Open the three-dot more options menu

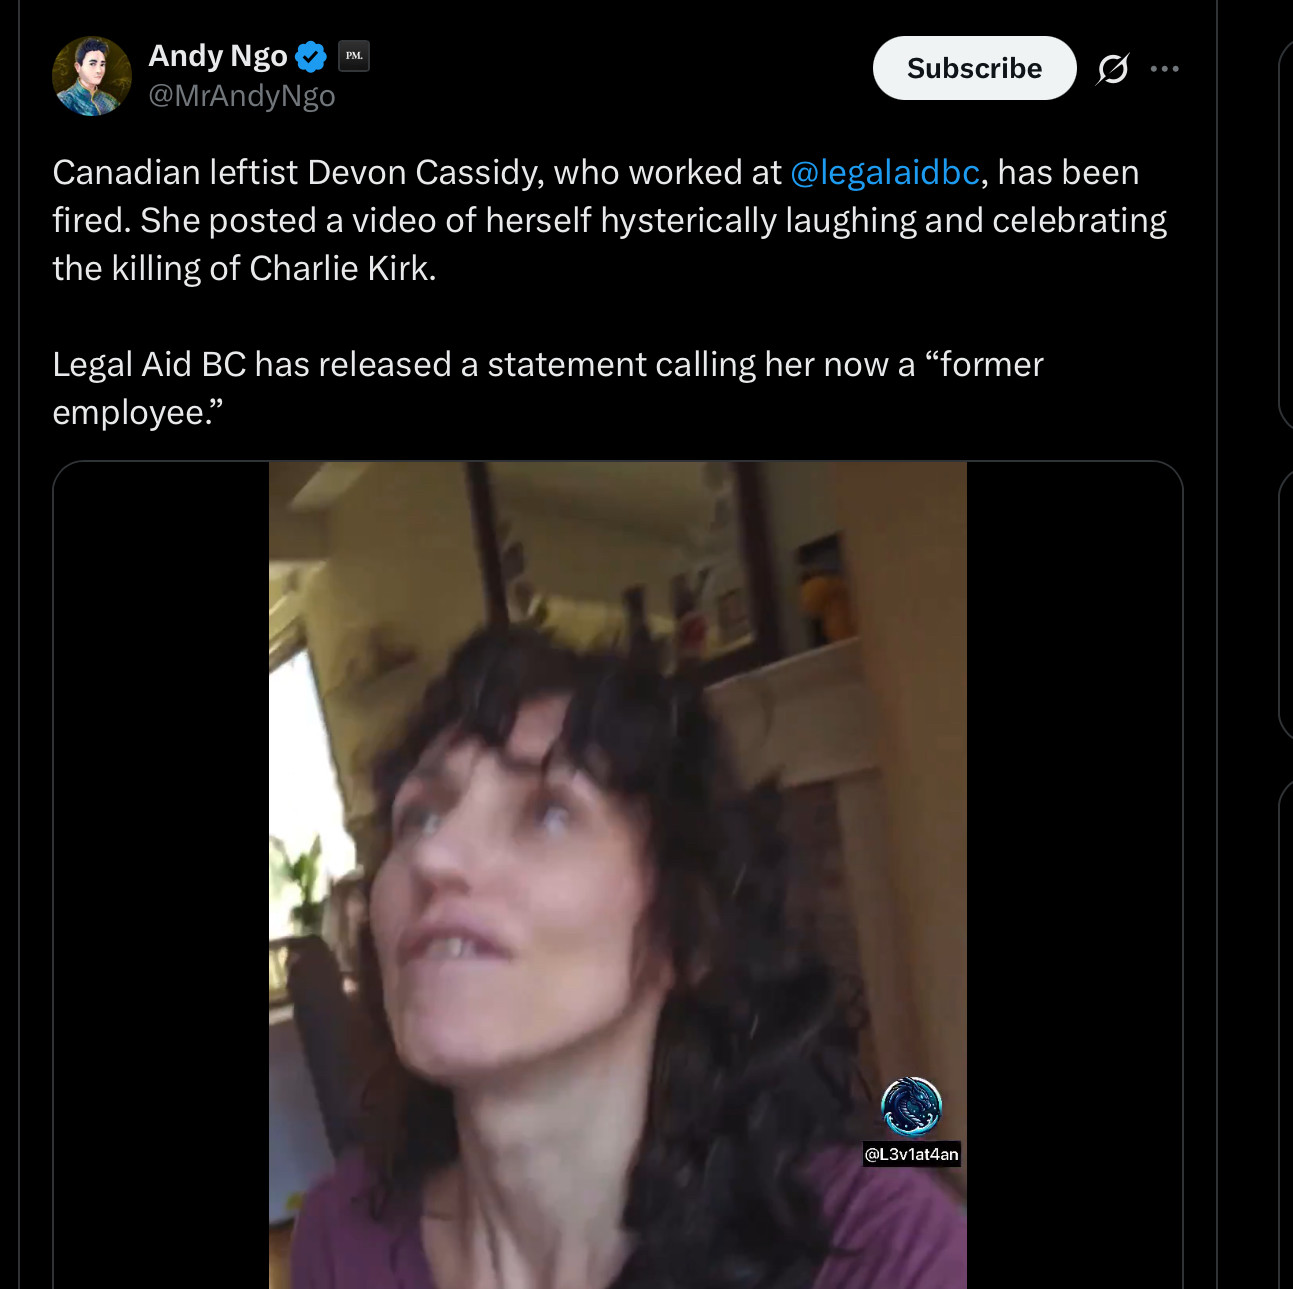click(x=1164, y=69)
